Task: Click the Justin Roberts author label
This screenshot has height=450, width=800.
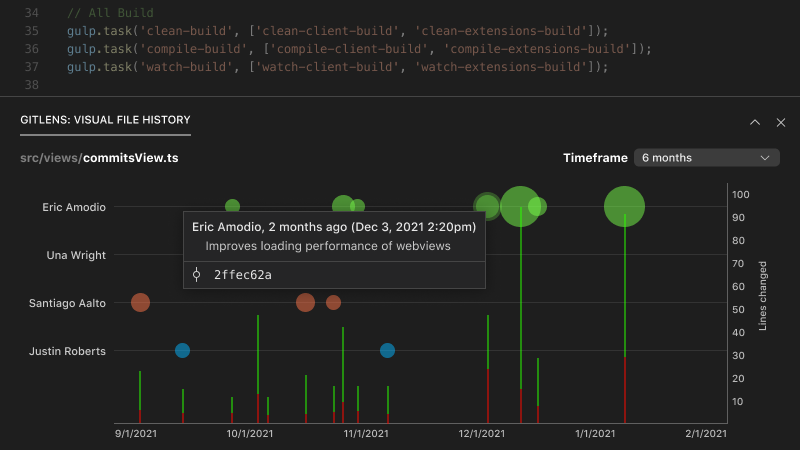Action: [67, 351]
